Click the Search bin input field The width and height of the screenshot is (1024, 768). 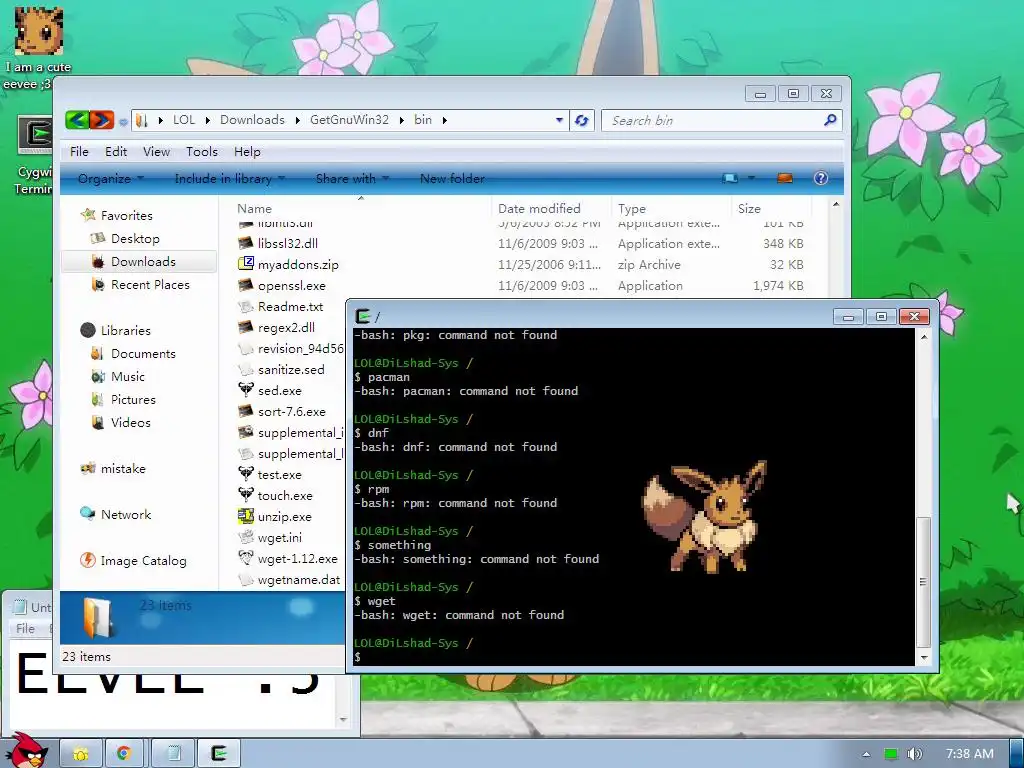coord(714,120)
